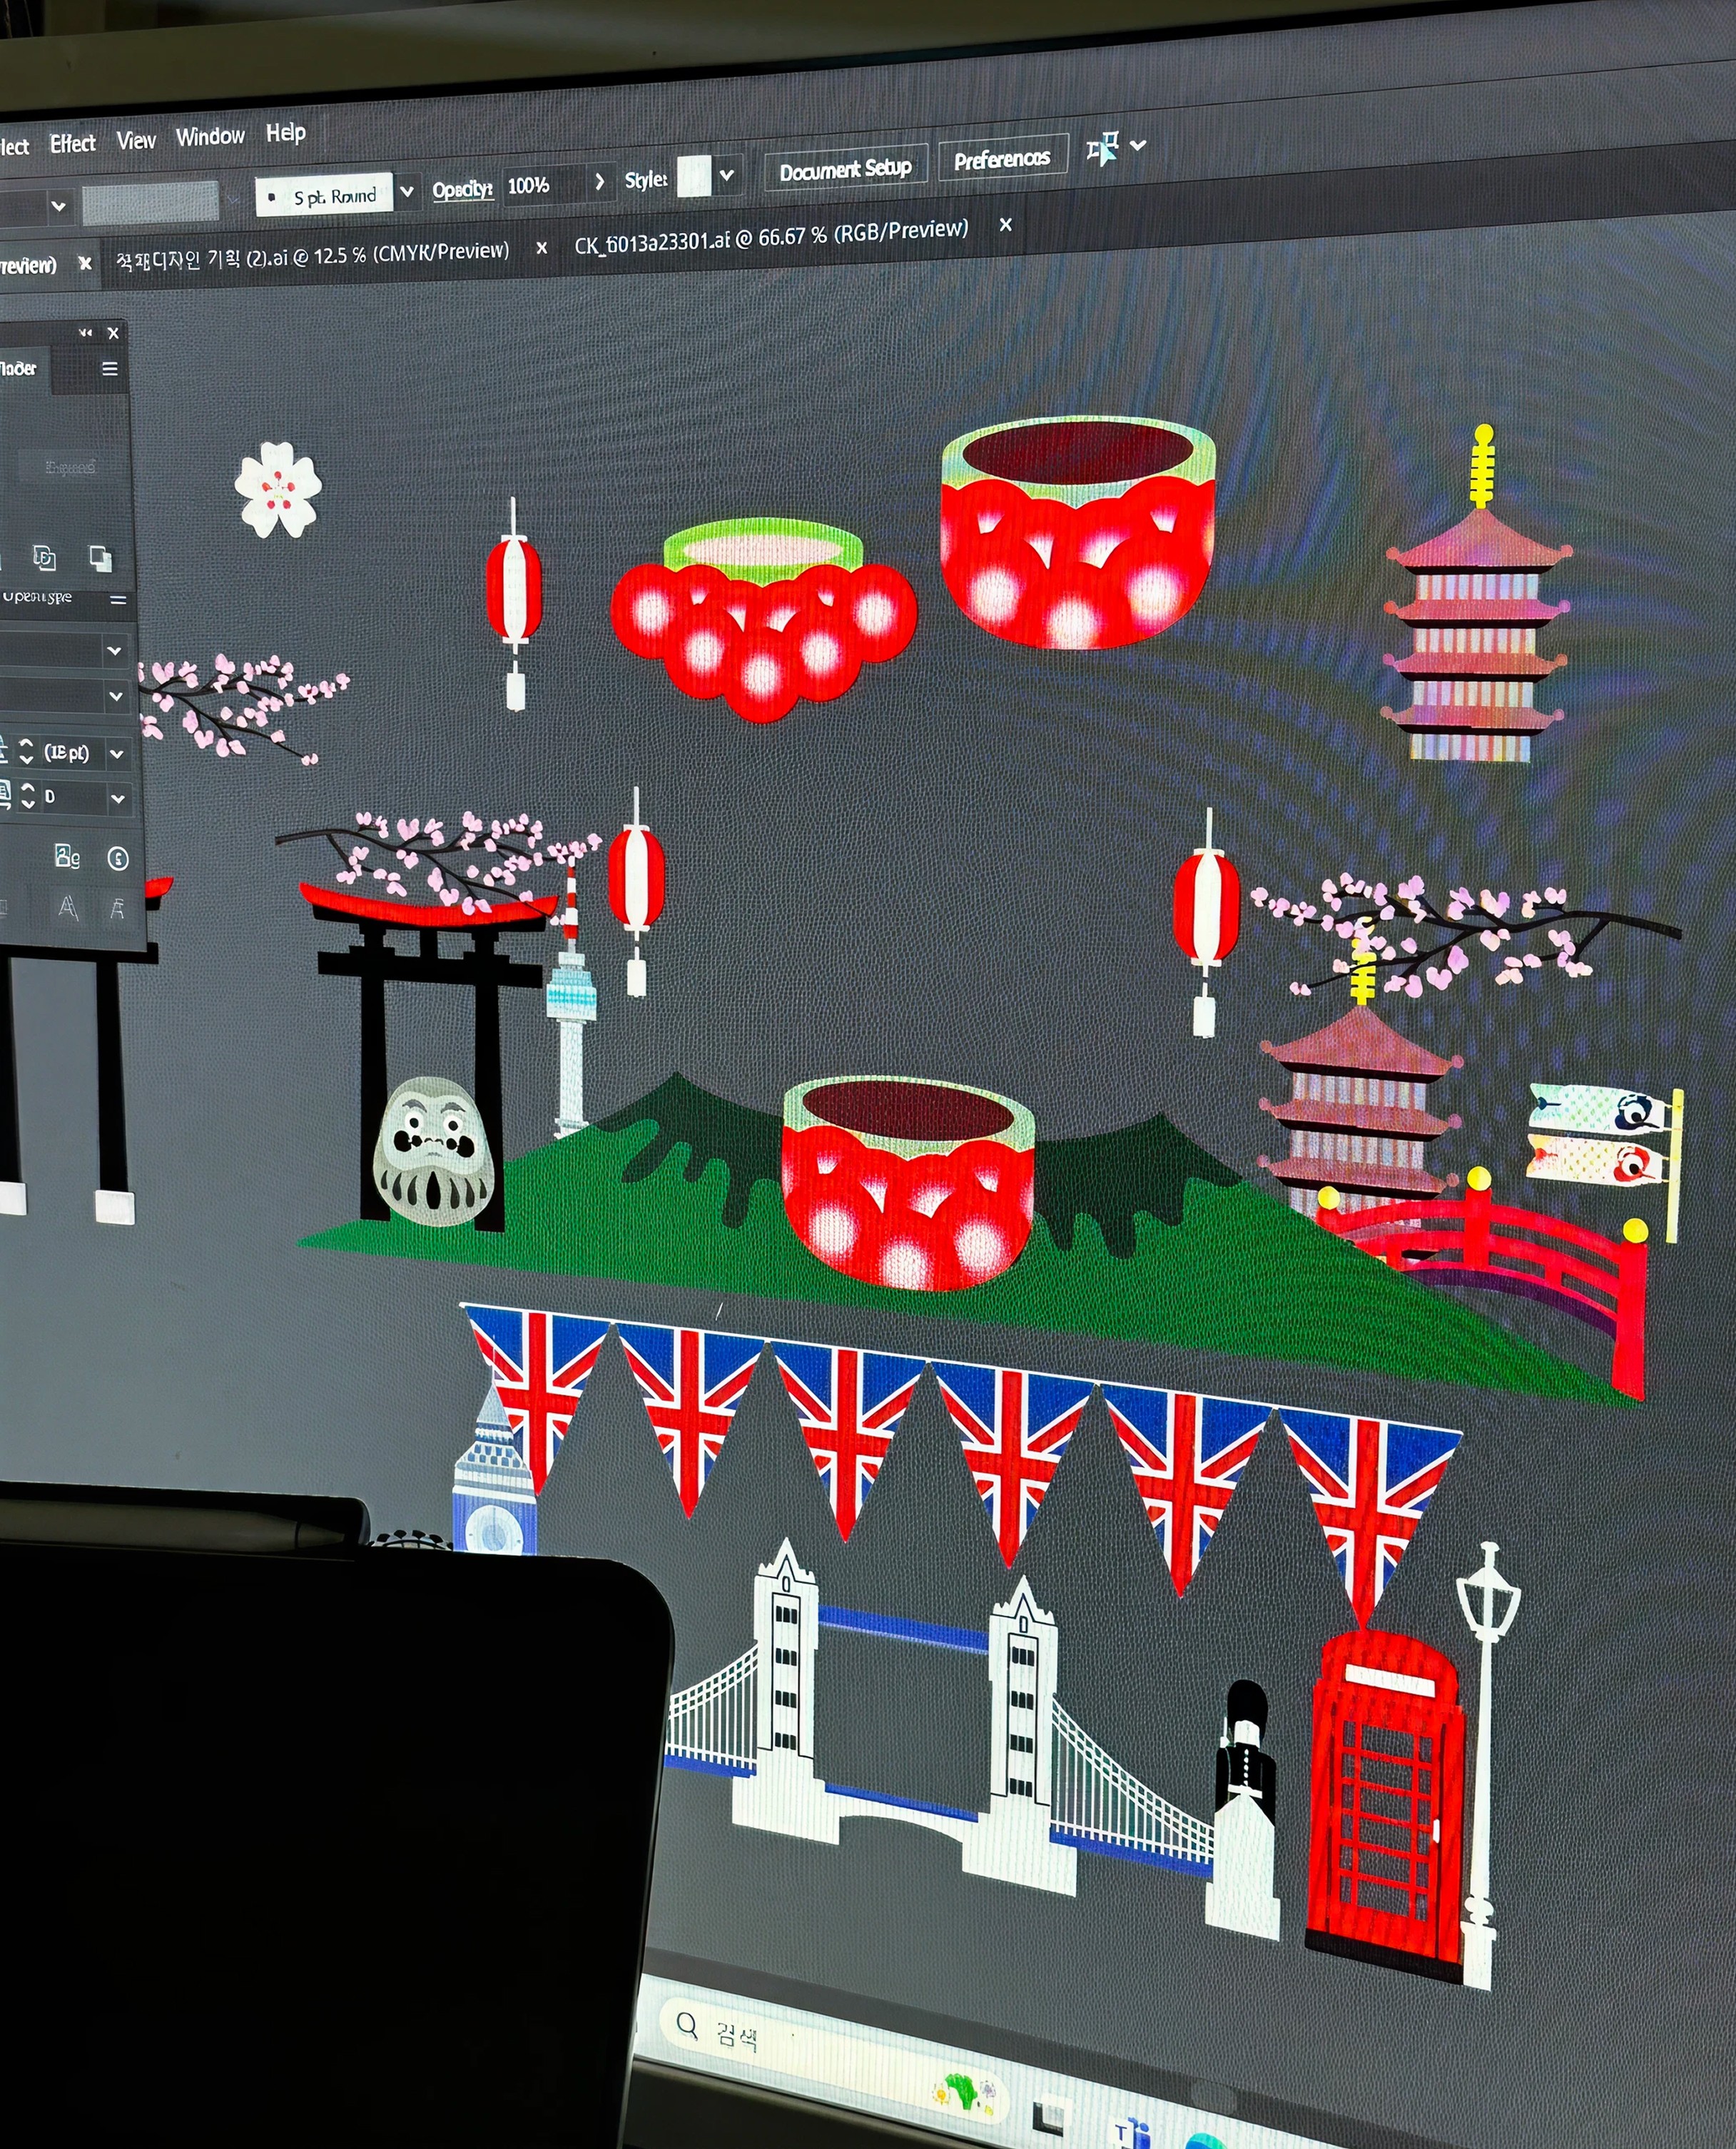Open the (18 pt) dropdown arrow
The image size is (1736, 2149).
pos(117,754)
